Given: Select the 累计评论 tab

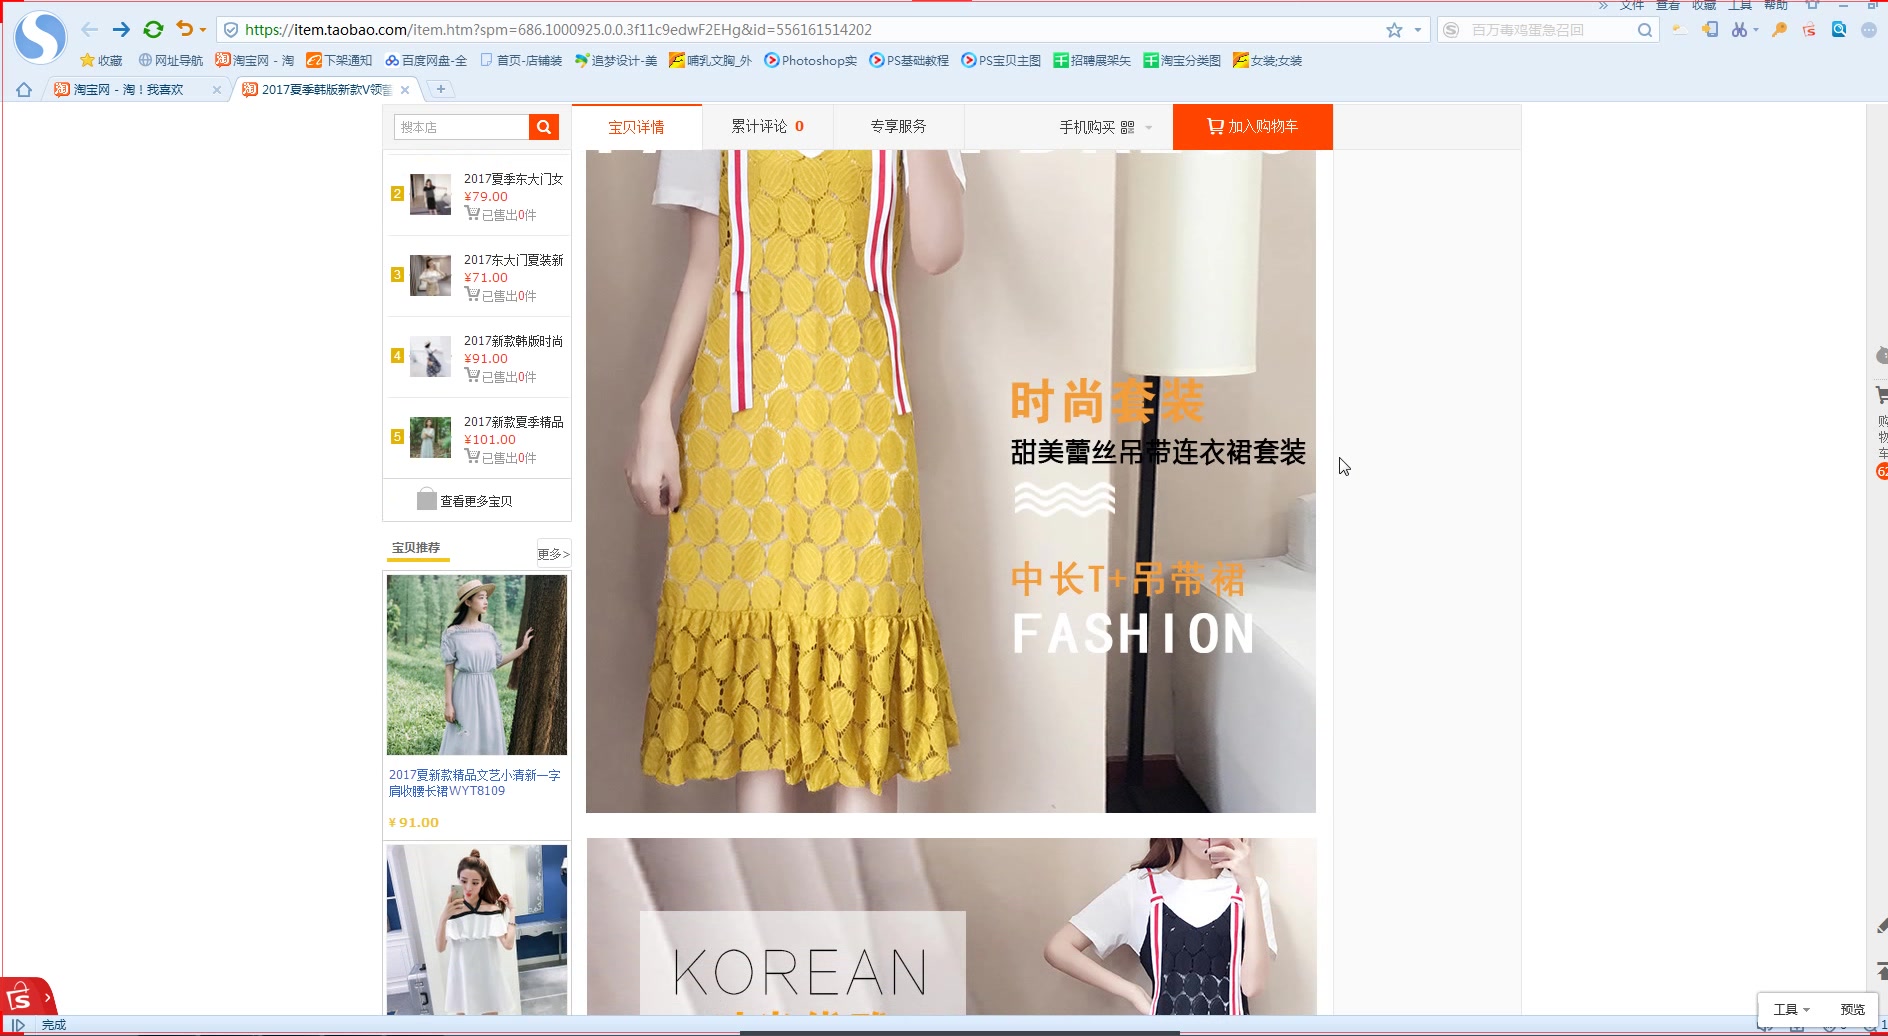Looking at the screenshot, I should tap(767, 126).
